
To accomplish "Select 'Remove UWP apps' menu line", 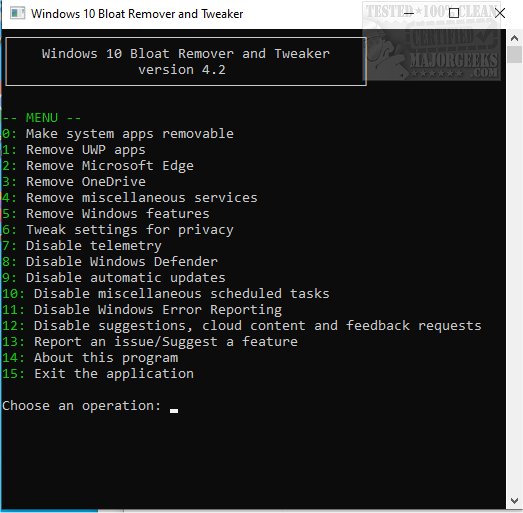I will pos(73,150).
